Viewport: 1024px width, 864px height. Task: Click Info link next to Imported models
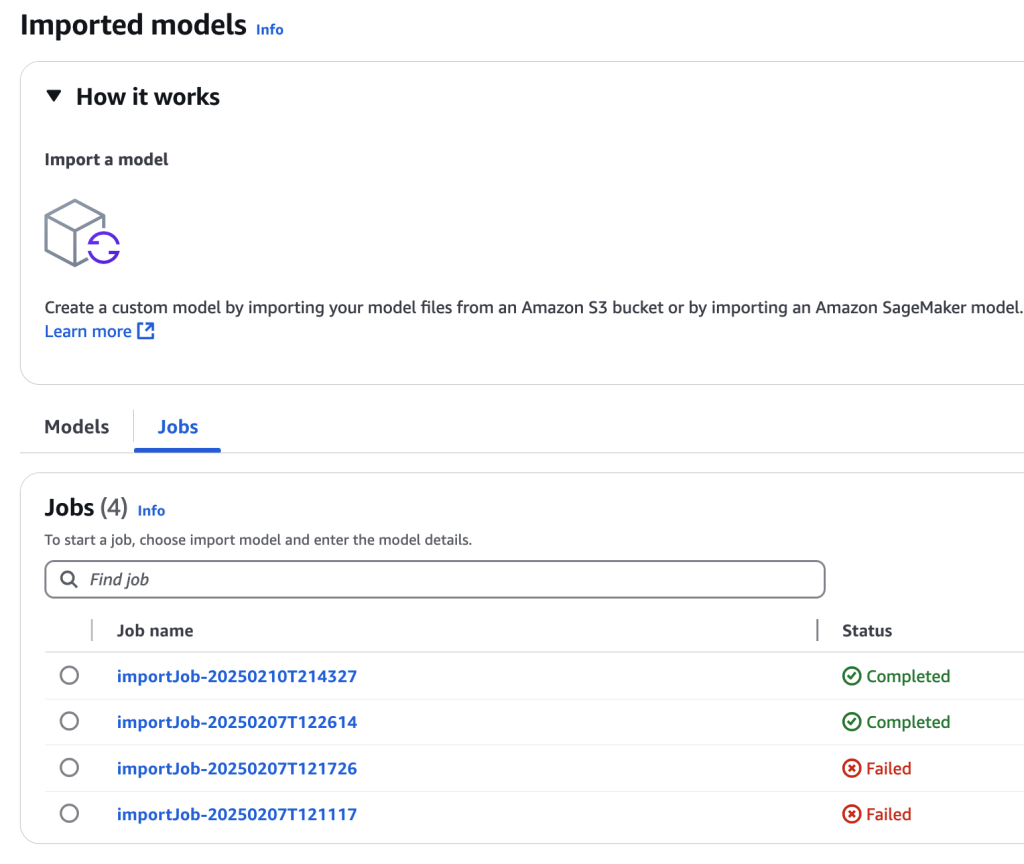click(x=270, y=30)
